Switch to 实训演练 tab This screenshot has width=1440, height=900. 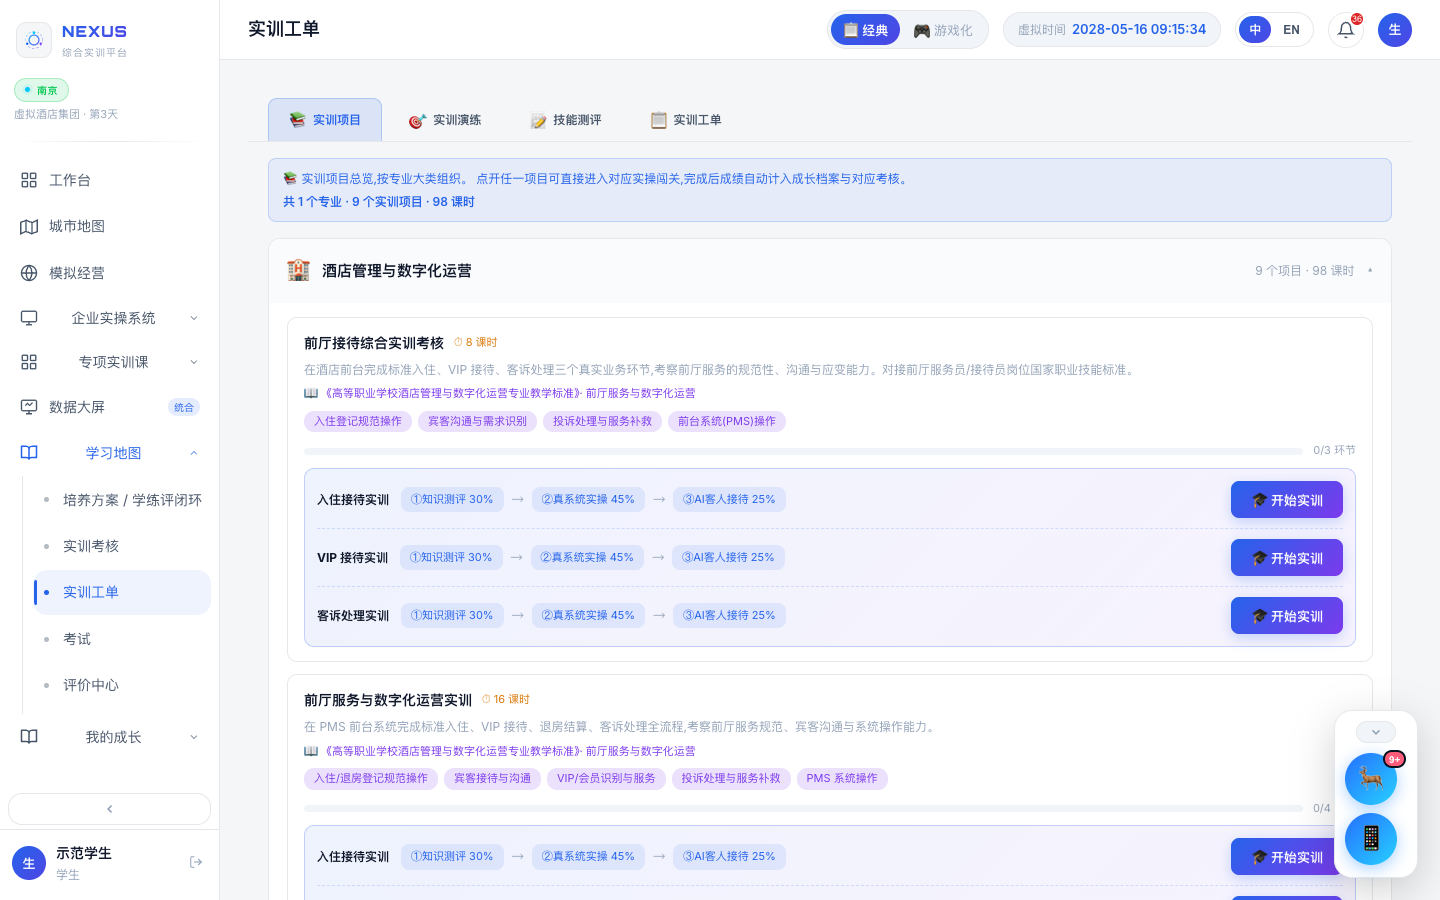tap(445, 120)
